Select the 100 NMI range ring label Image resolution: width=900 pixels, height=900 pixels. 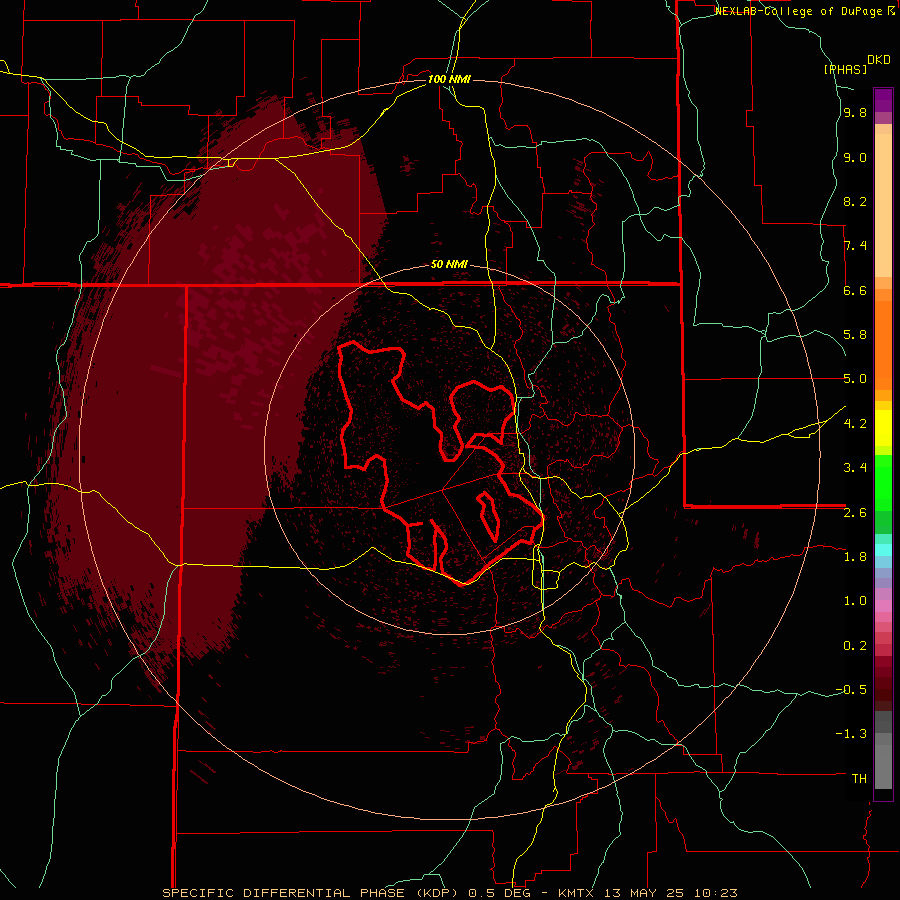[x=449, y=79]
